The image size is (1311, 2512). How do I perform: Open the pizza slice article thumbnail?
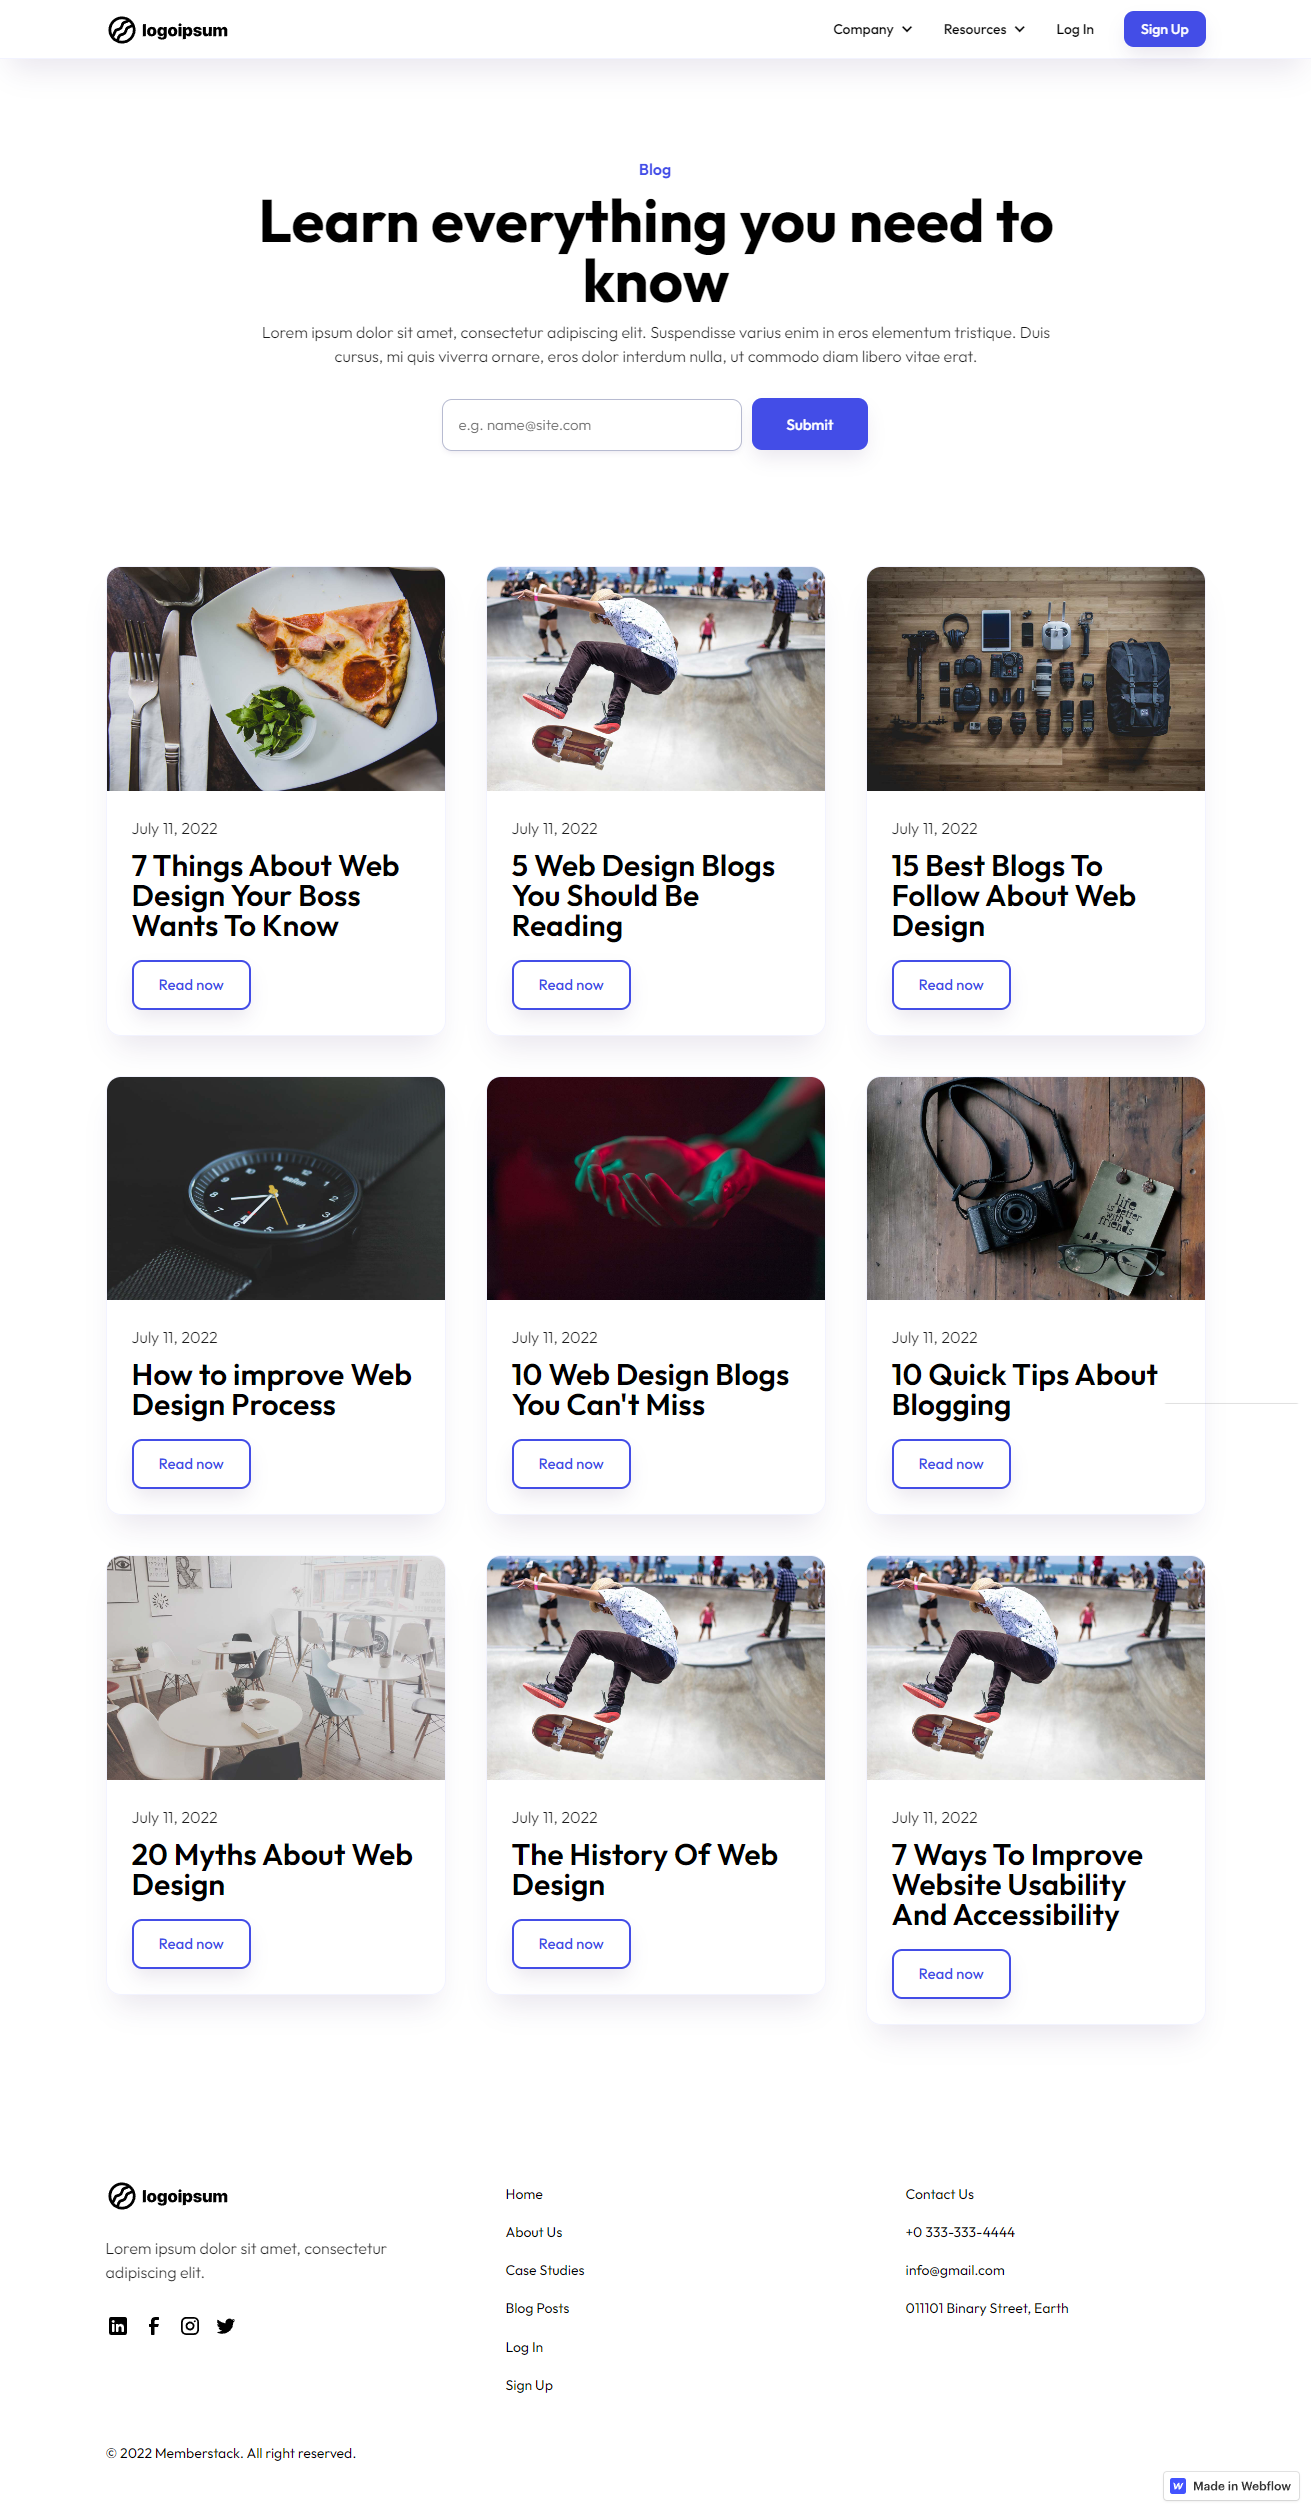point(276,679)
